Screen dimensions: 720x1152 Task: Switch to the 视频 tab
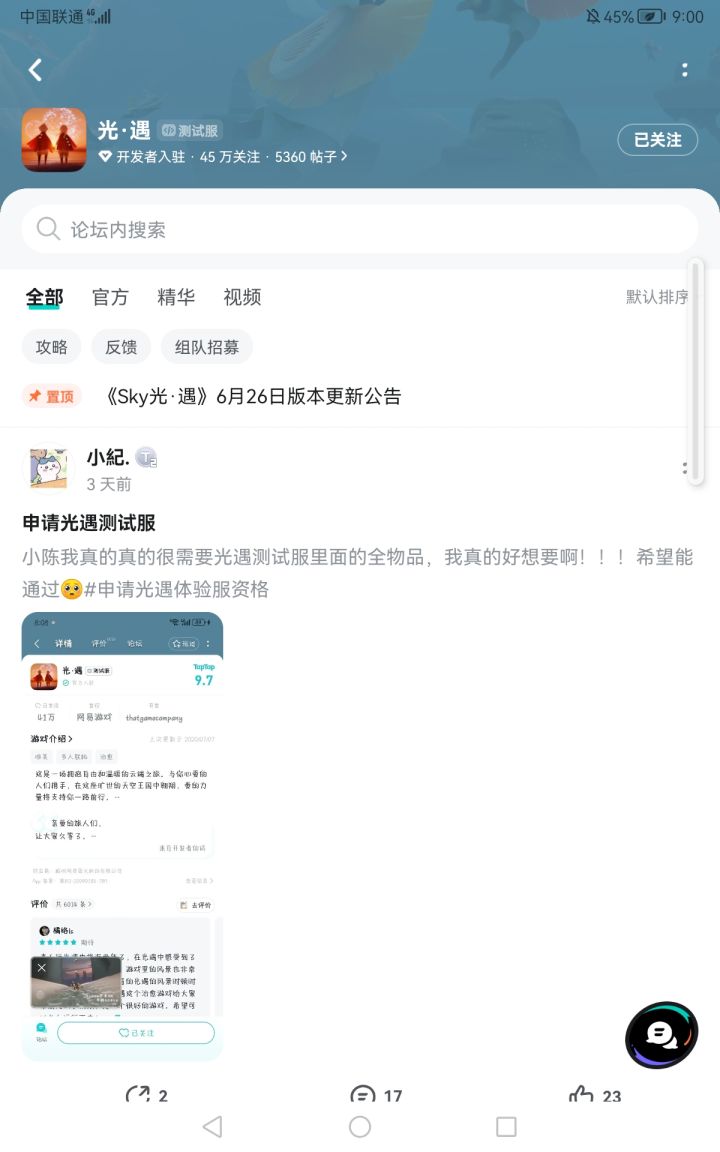pyautogui.click(x=242, y=297)
